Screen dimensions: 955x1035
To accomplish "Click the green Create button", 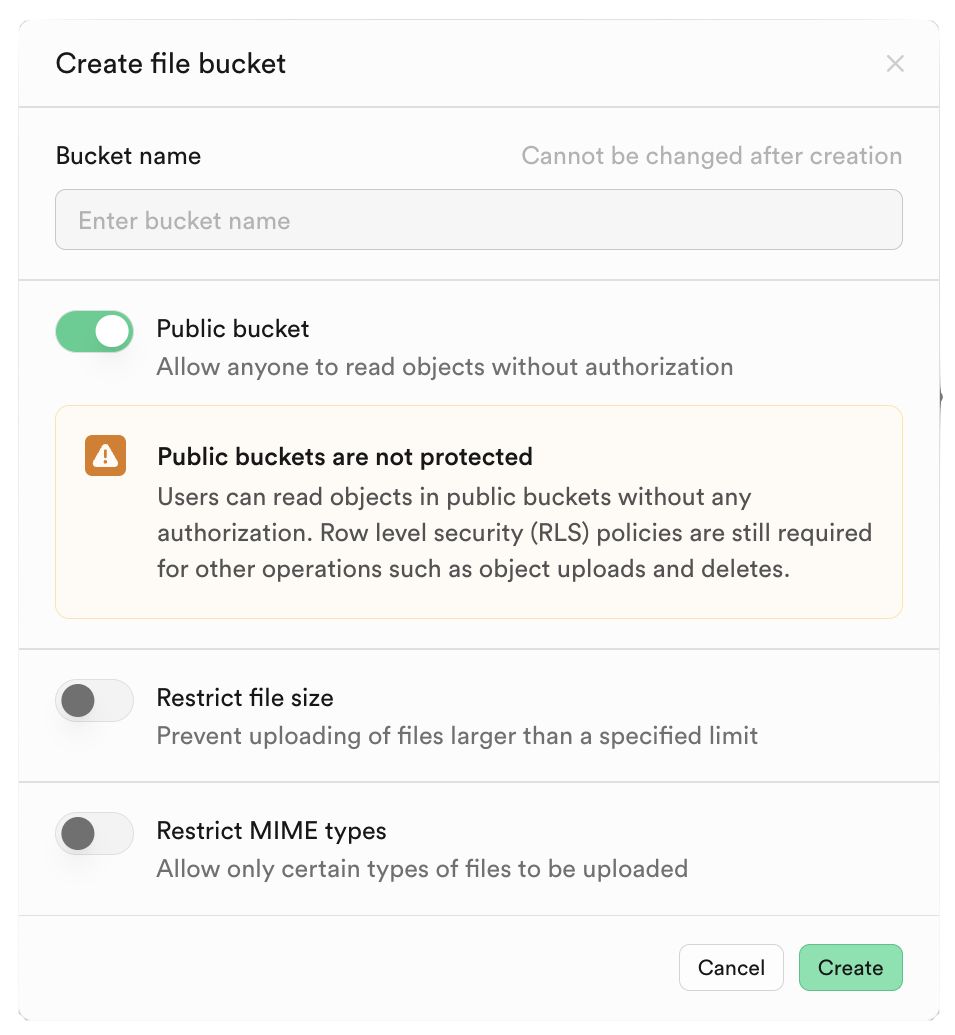I will [850, 968].
